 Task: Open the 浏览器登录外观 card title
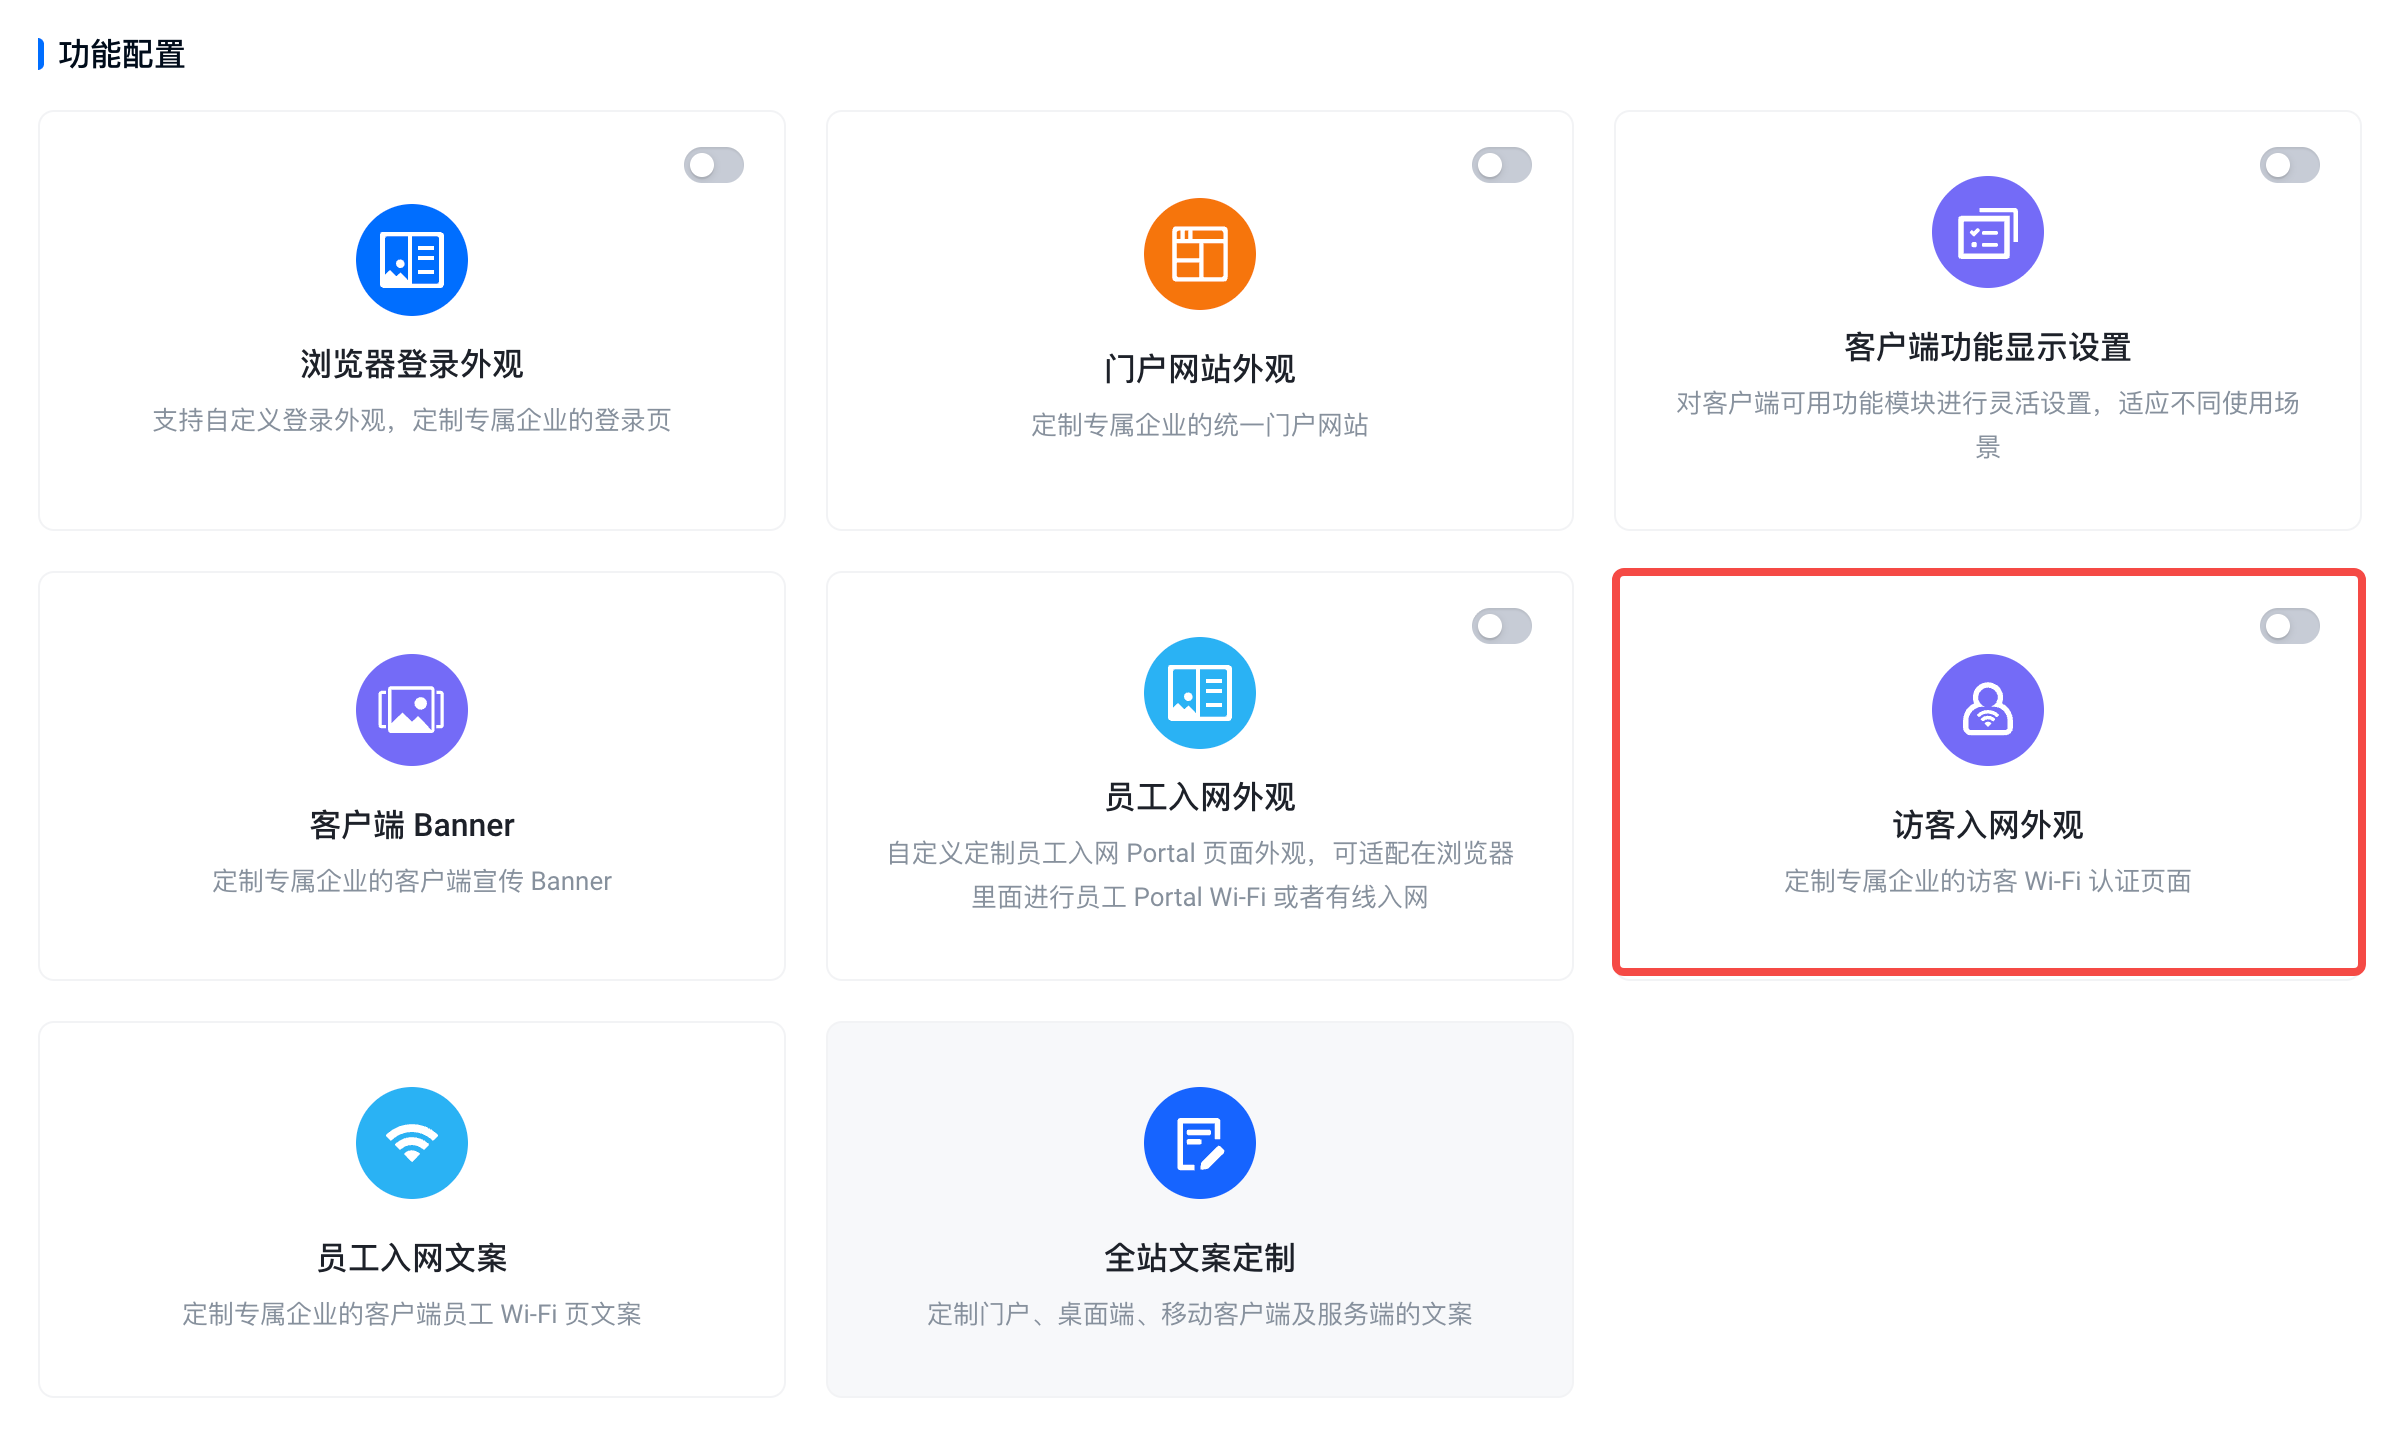coord(411,364)
